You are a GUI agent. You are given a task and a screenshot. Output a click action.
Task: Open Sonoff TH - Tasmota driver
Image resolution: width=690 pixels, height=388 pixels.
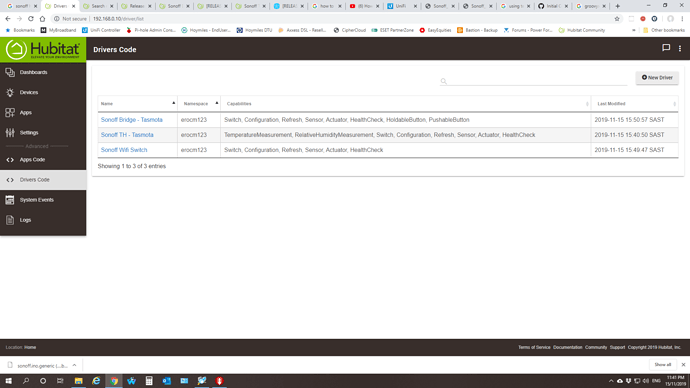127,135
